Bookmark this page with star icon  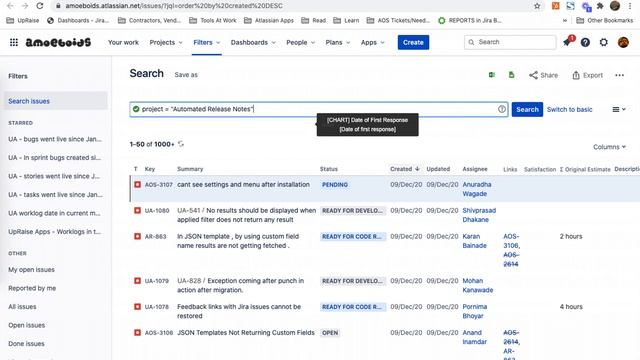537,6
